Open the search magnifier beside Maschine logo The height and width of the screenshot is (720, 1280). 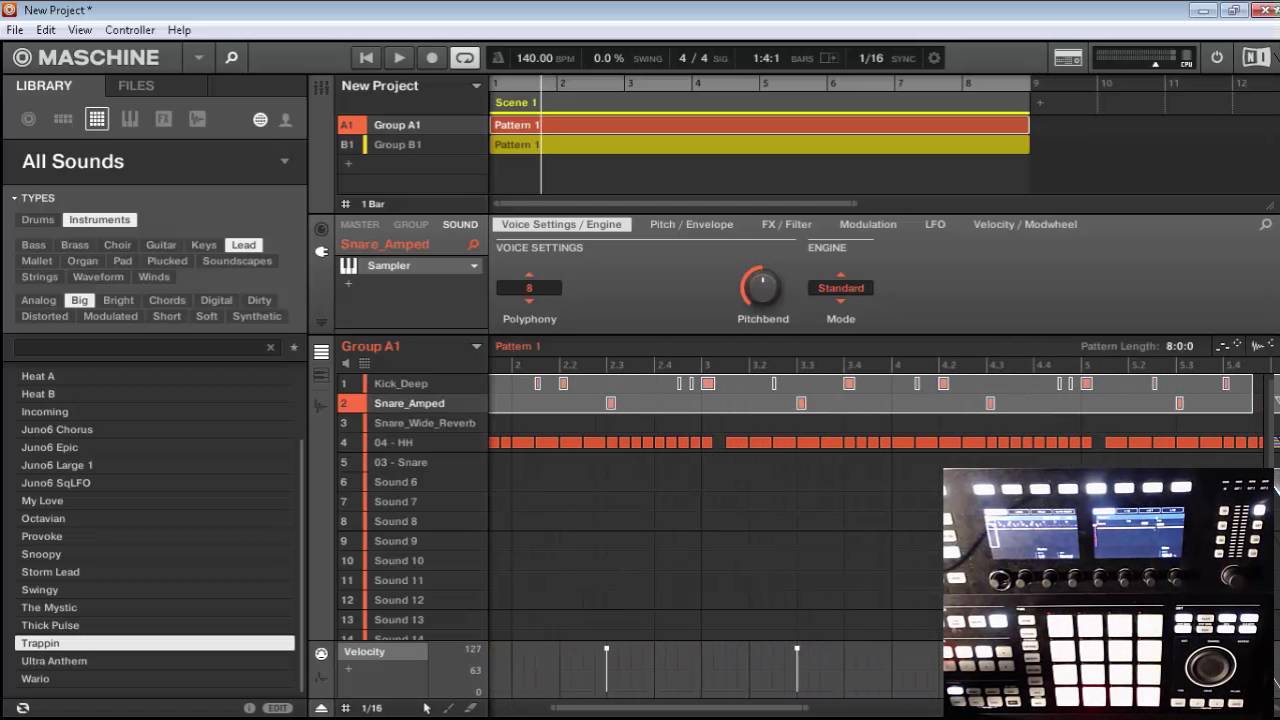point(231,58)
